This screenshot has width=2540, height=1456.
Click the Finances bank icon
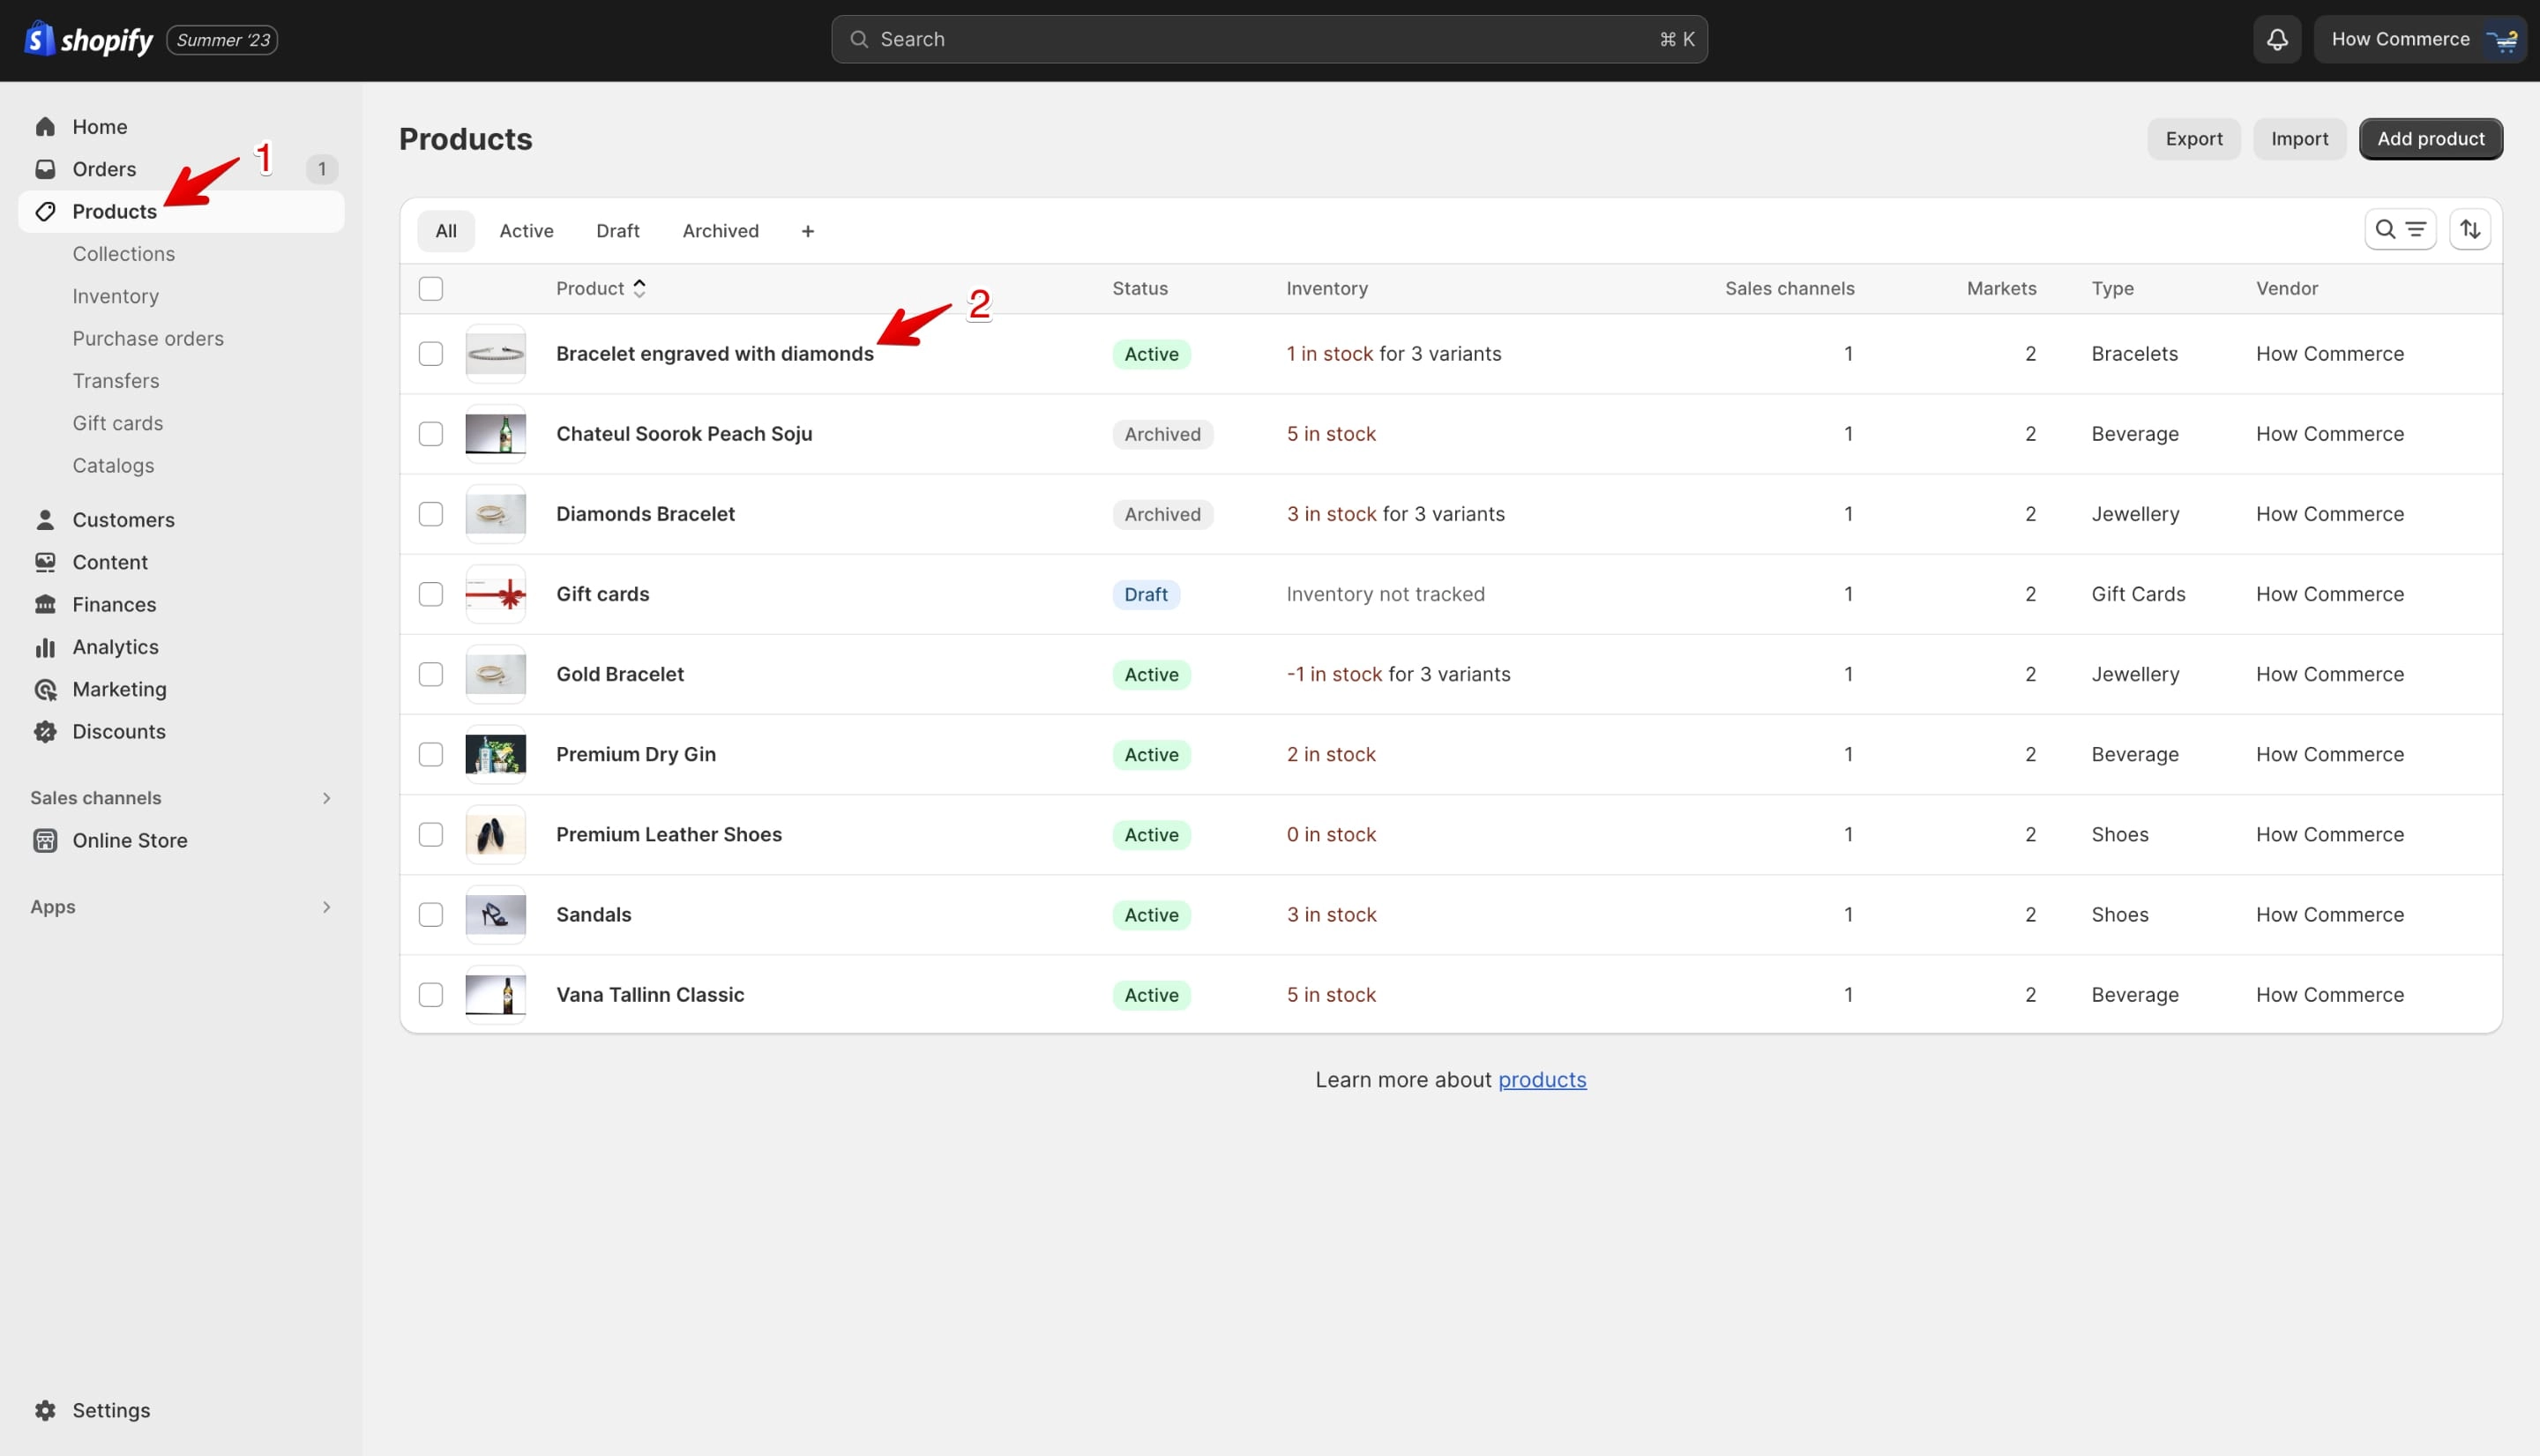[x=45, y=604]
